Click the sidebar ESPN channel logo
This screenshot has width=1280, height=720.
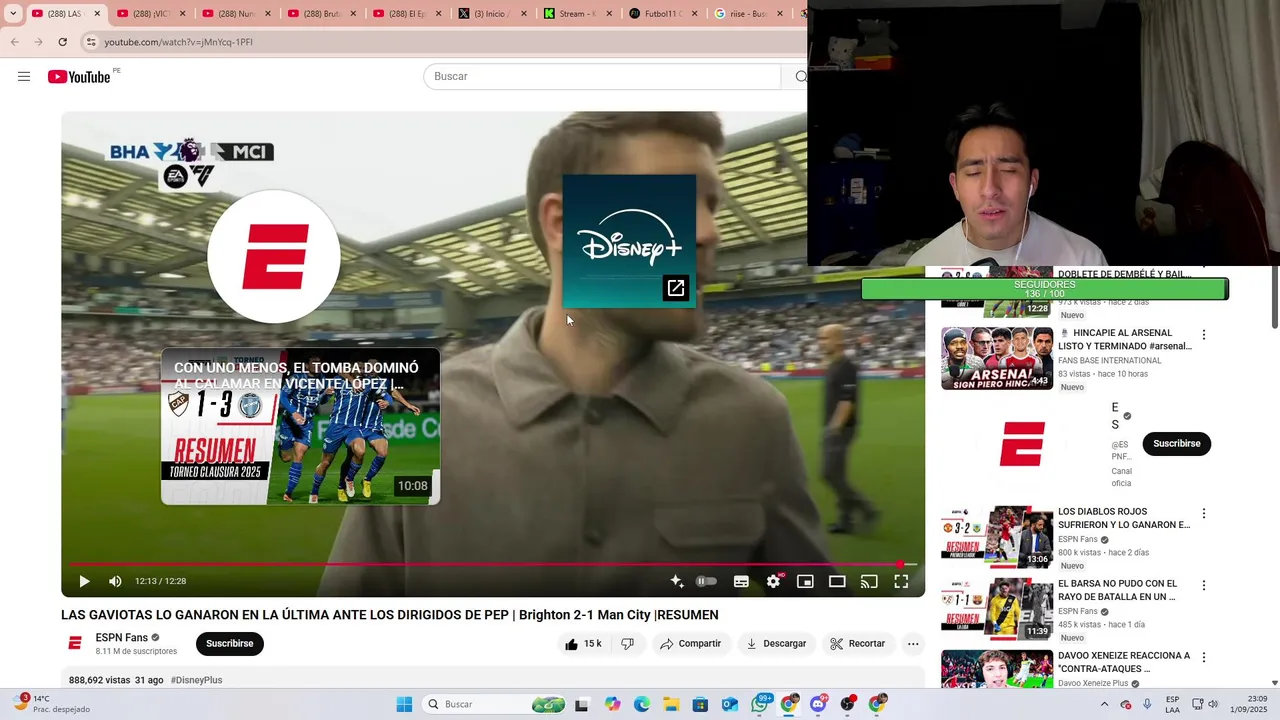click(1022, 444)
